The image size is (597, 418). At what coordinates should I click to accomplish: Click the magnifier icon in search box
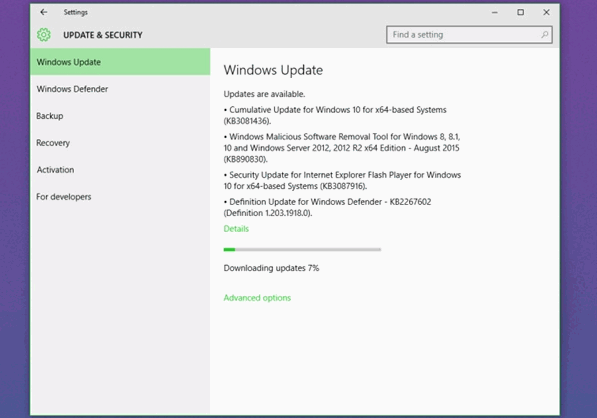pyautogui.click(x=544, y=35)
